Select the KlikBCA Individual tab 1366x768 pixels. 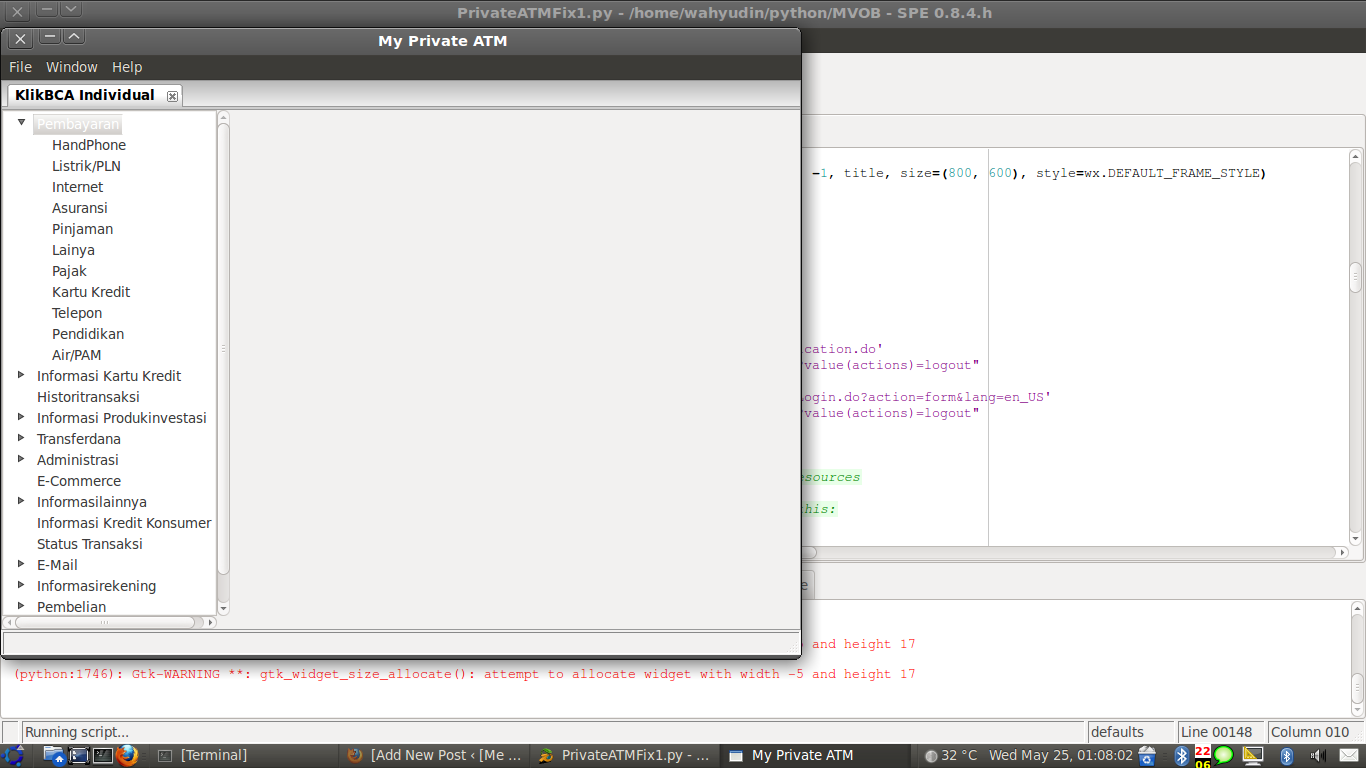point(85,95)
